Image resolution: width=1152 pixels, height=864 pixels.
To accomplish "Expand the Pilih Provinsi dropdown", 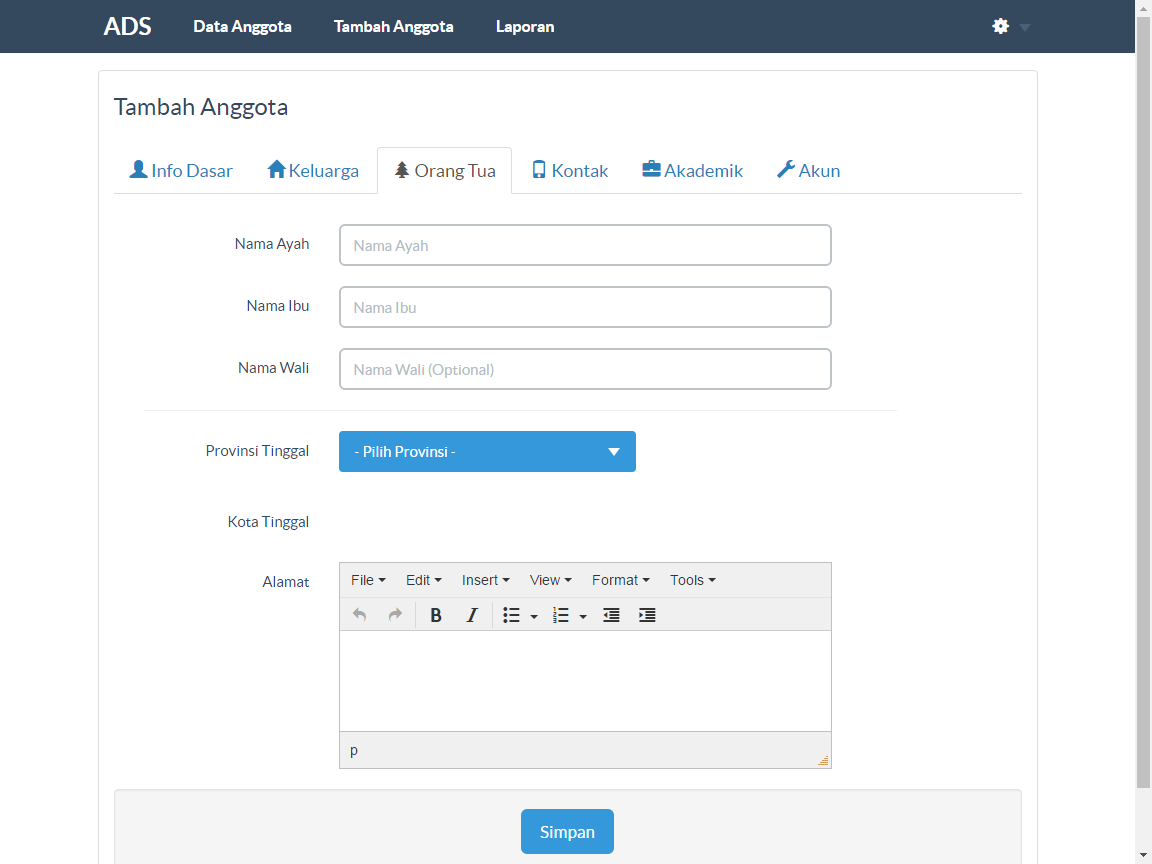I will coord(487,452).
